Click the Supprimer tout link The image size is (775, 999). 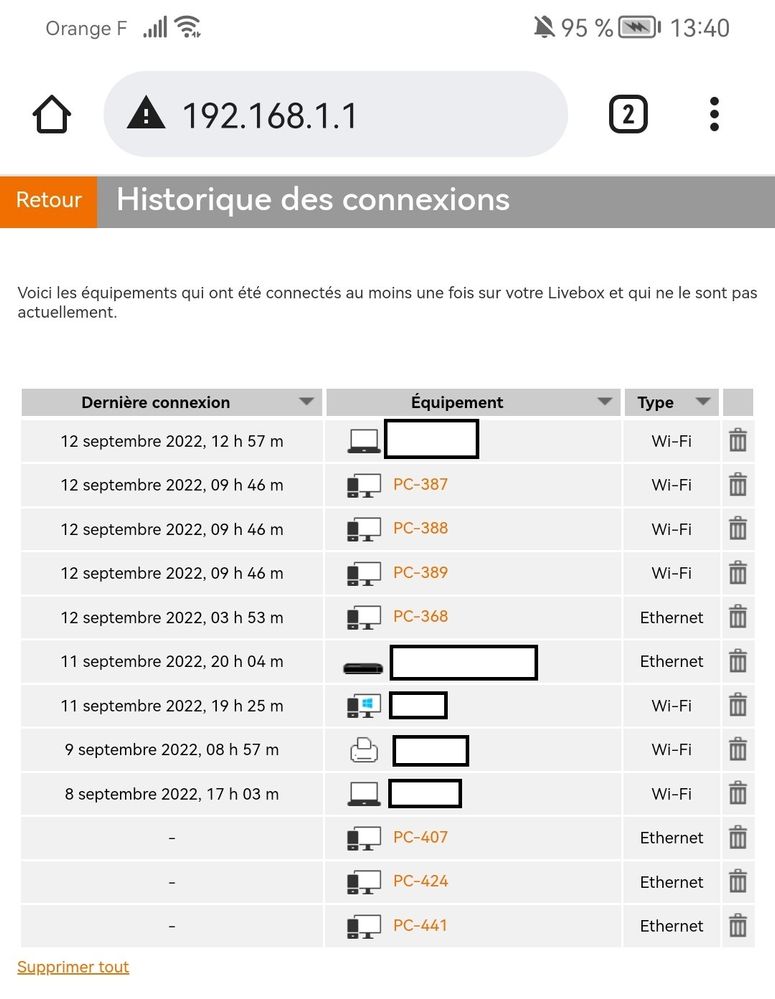tap(72, 966)
